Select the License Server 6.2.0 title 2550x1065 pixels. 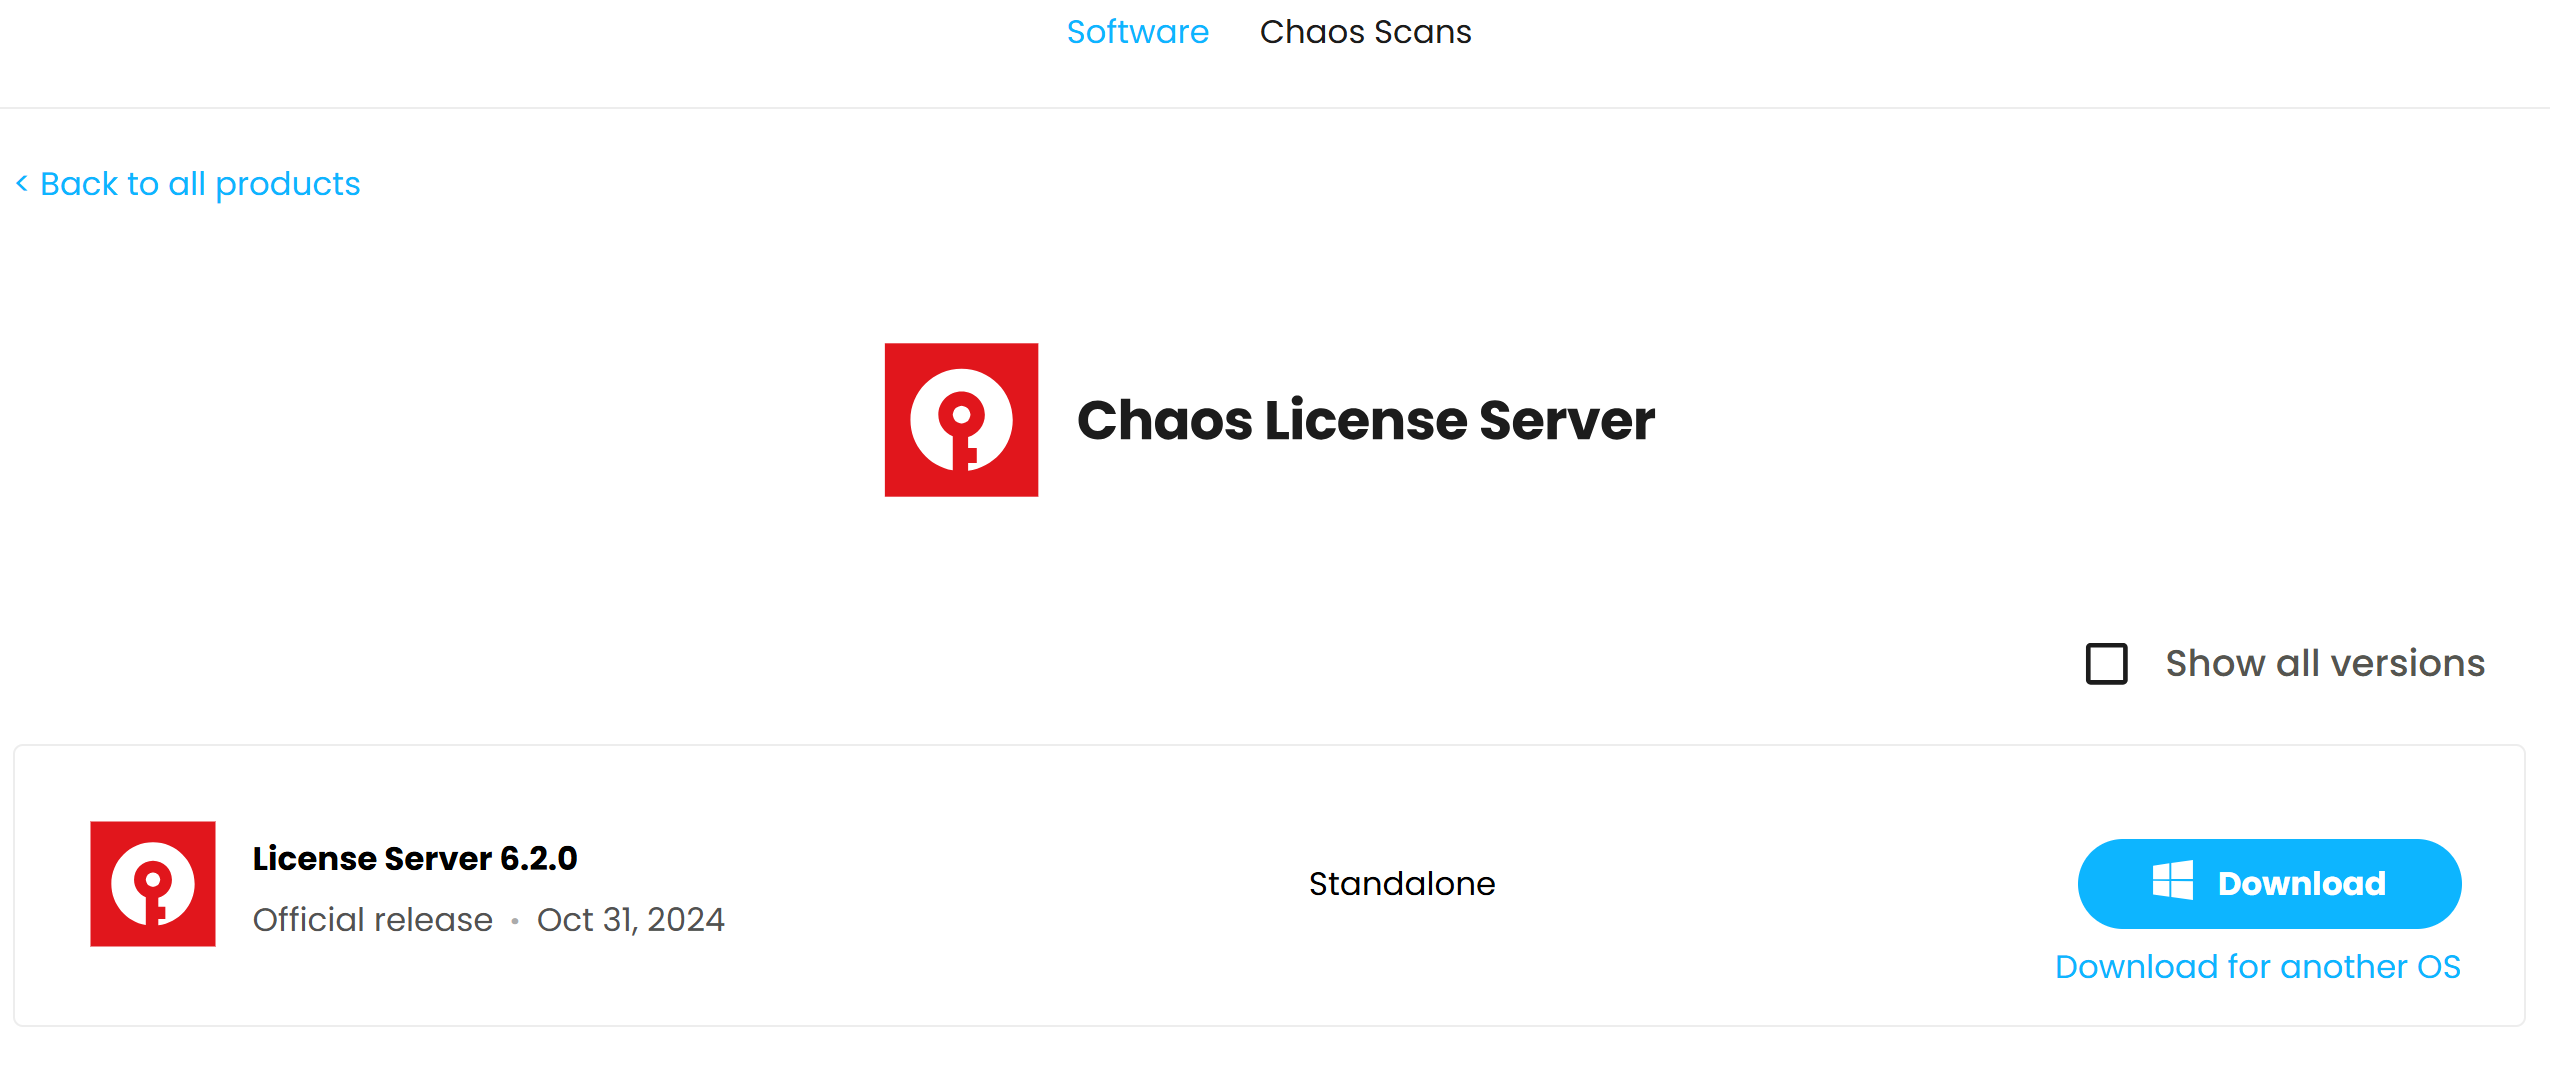415,858
